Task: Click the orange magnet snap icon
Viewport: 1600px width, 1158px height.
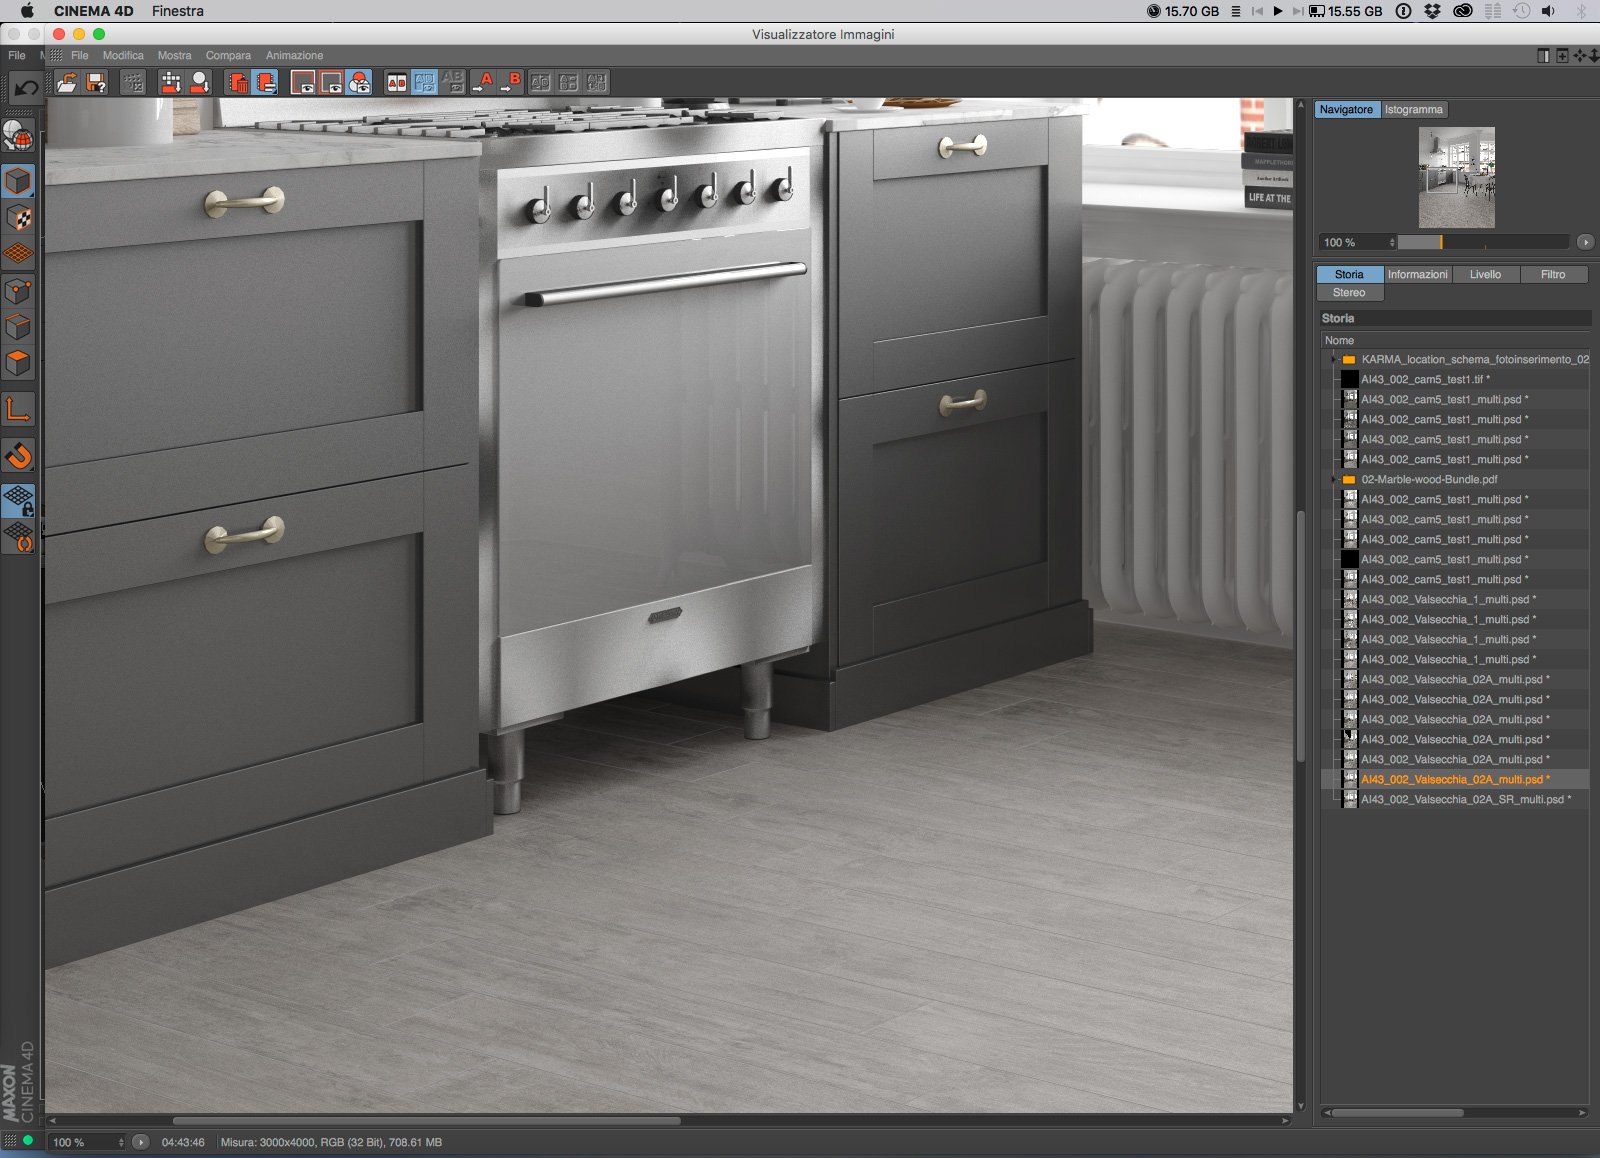Action: (x=19, y=456)
